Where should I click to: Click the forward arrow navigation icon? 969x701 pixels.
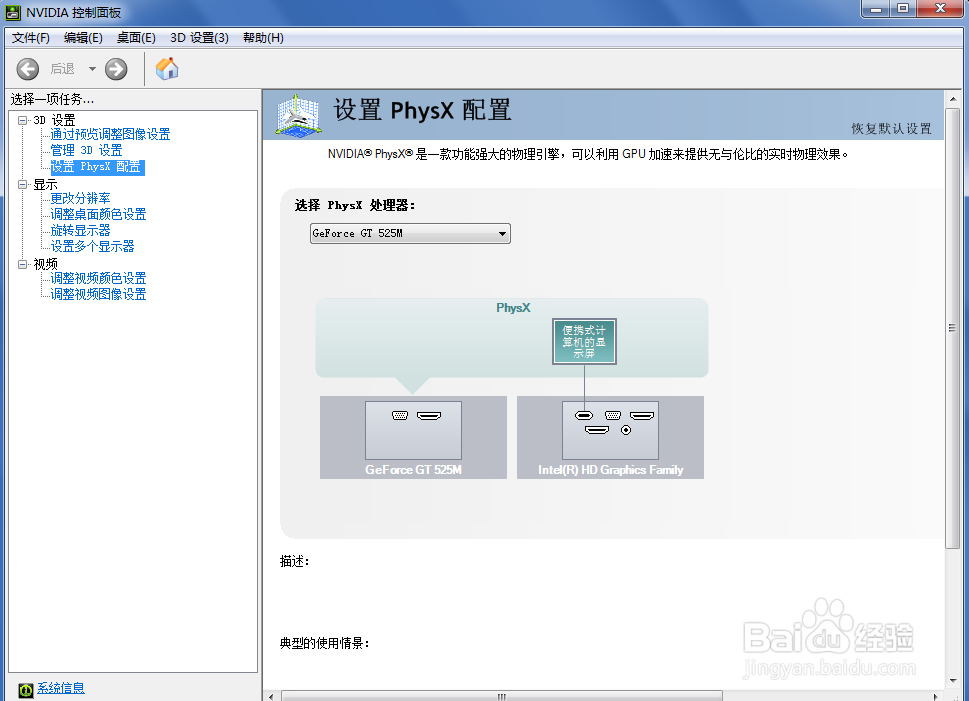coord(116,69)
